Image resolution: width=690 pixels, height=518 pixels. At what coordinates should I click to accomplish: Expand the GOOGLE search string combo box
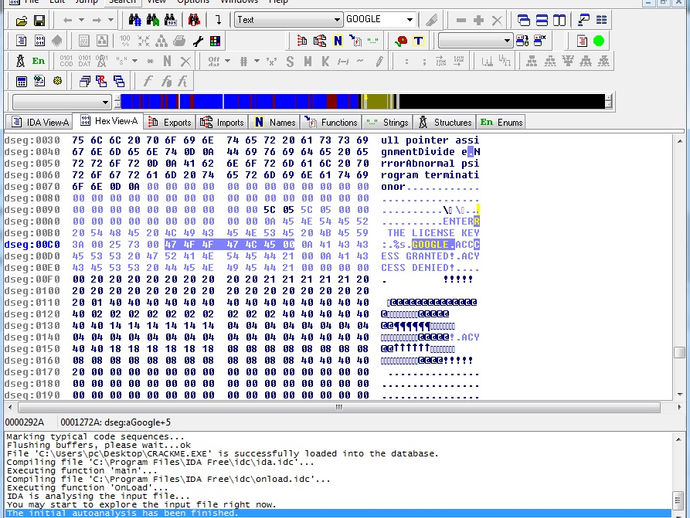click(x=410, y=20)
